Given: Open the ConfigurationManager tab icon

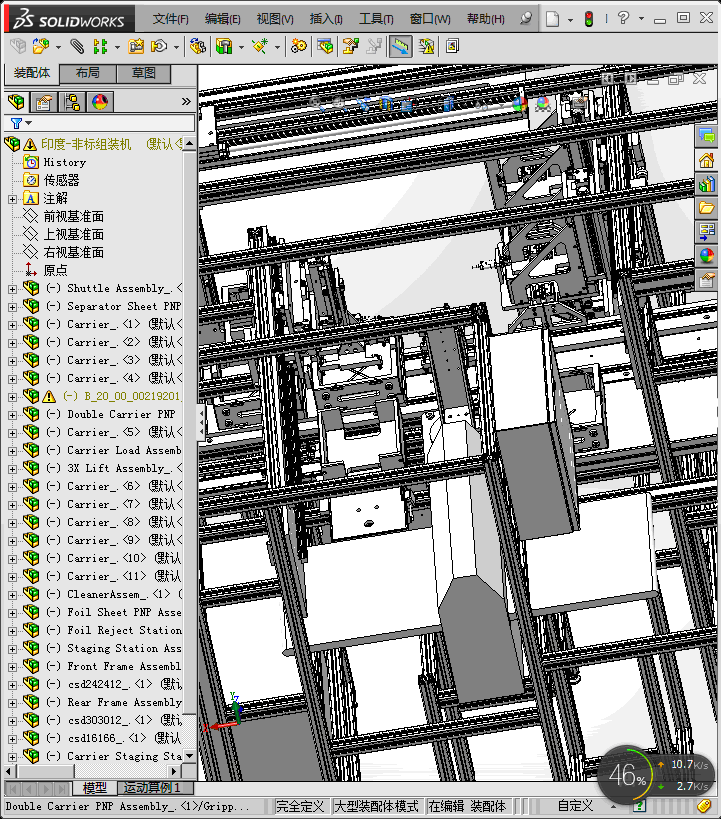Looking at the screenshot, I should pyautogui.click(x=72, y=102).
